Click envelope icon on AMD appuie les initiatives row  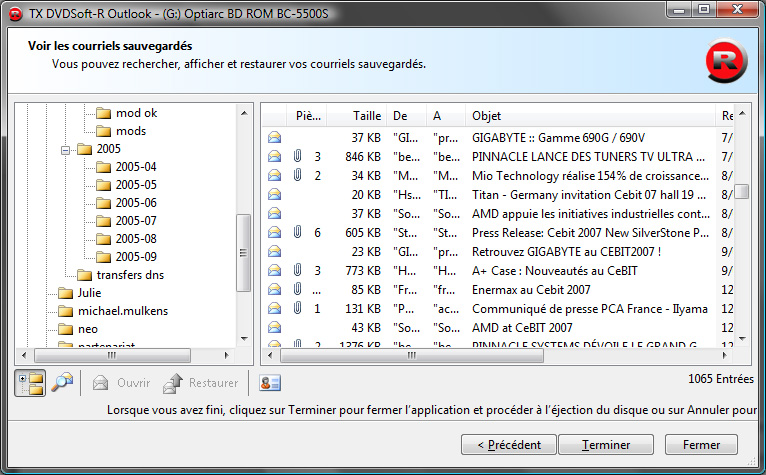click(275, 214)
